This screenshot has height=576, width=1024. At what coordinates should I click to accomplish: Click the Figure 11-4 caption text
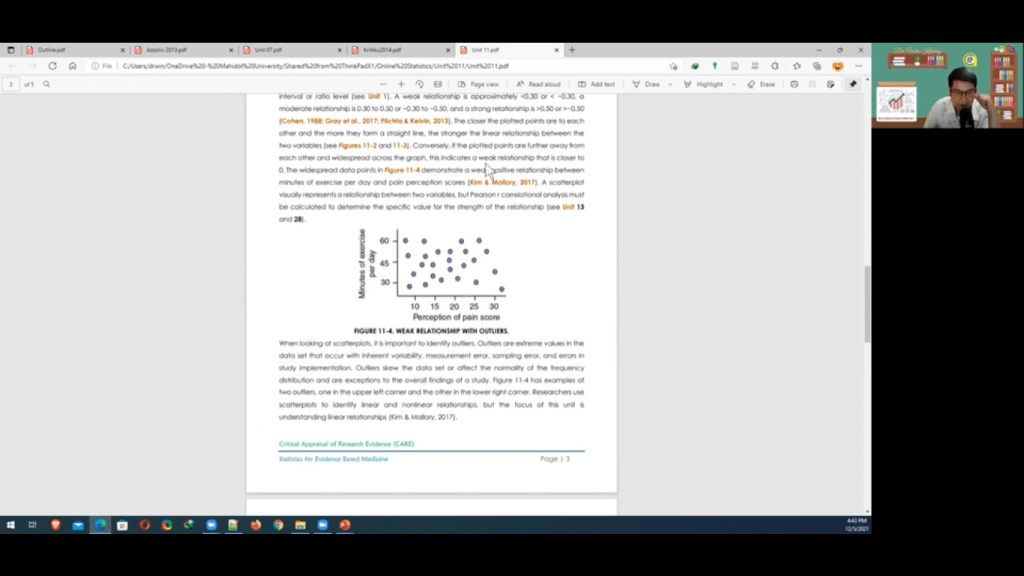[x=431, y=331]
